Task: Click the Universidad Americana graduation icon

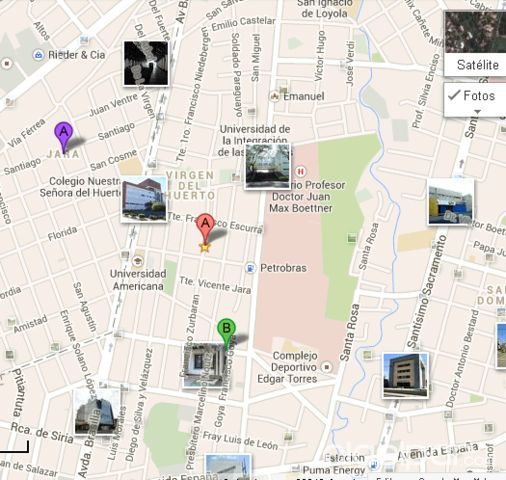Action: pos(137,261)
